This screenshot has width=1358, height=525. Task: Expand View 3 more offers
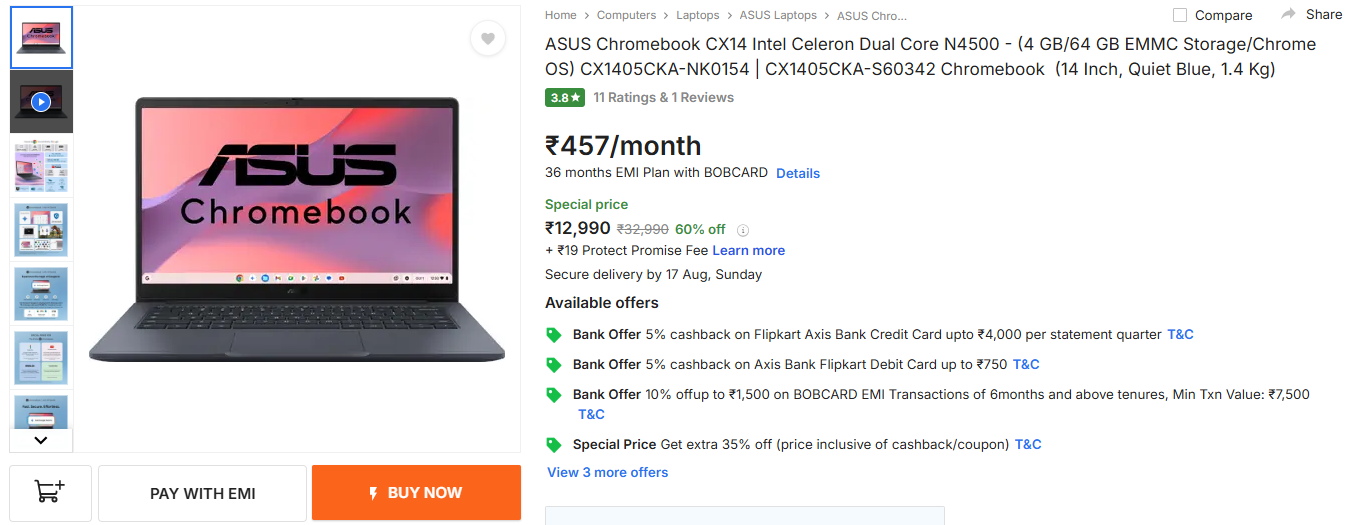607,472
